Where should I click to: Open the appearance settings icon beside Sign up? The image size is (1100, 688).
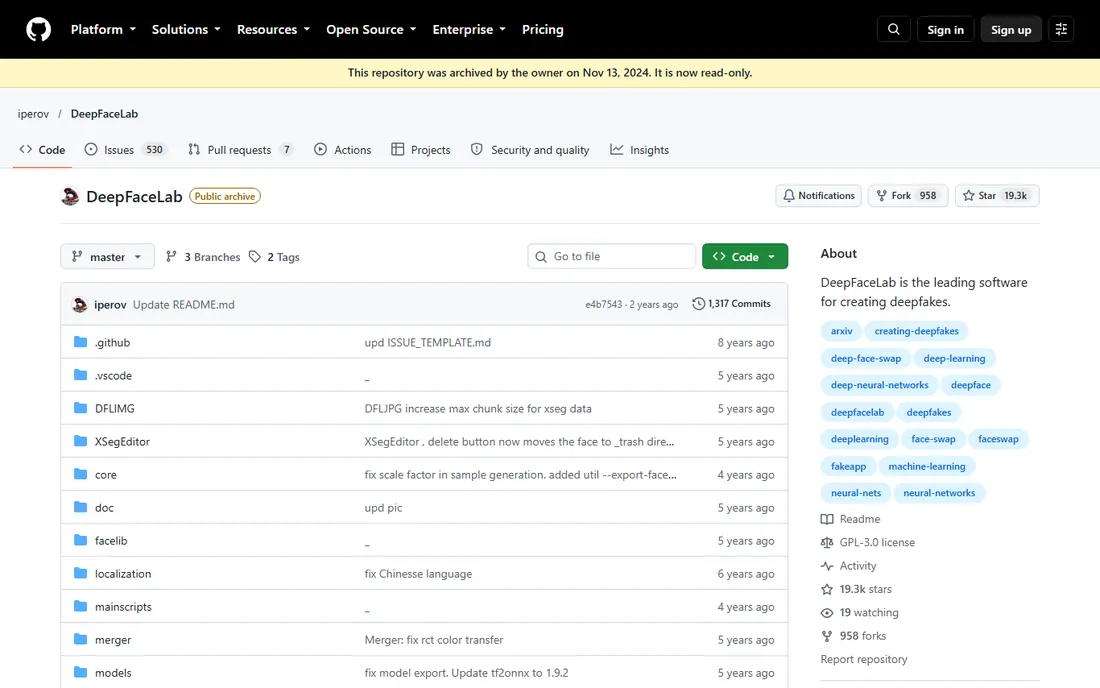click(x=1061, y=29)
